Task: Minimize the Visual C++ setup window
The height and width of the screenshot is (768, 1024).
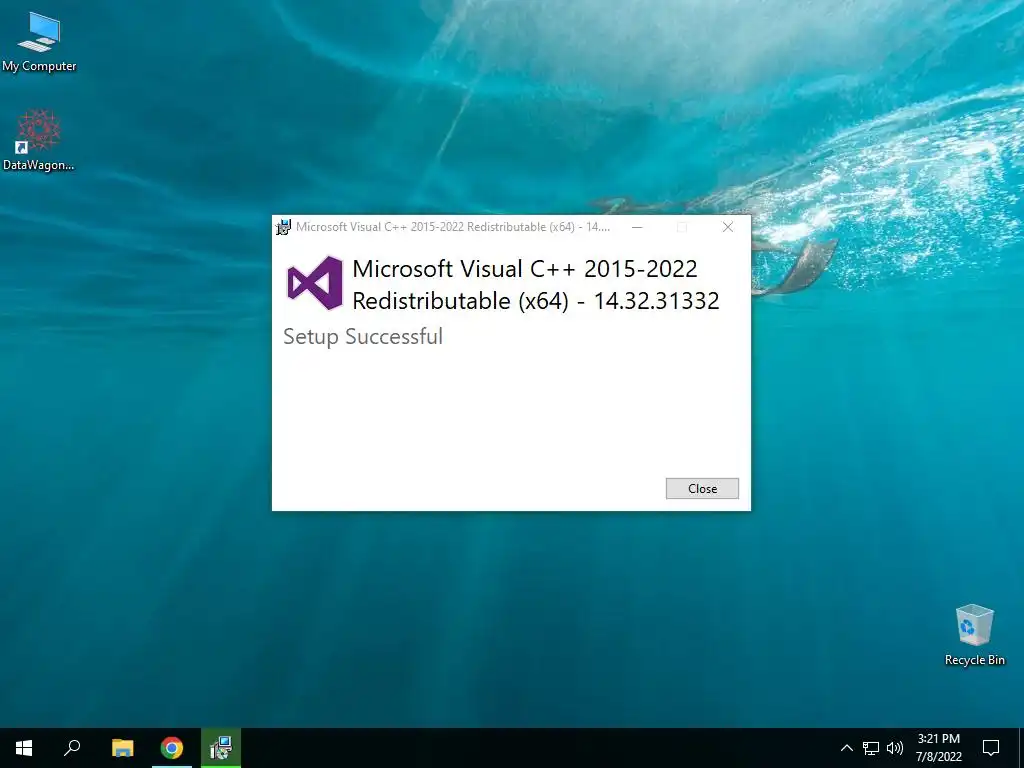Action: 637,227
